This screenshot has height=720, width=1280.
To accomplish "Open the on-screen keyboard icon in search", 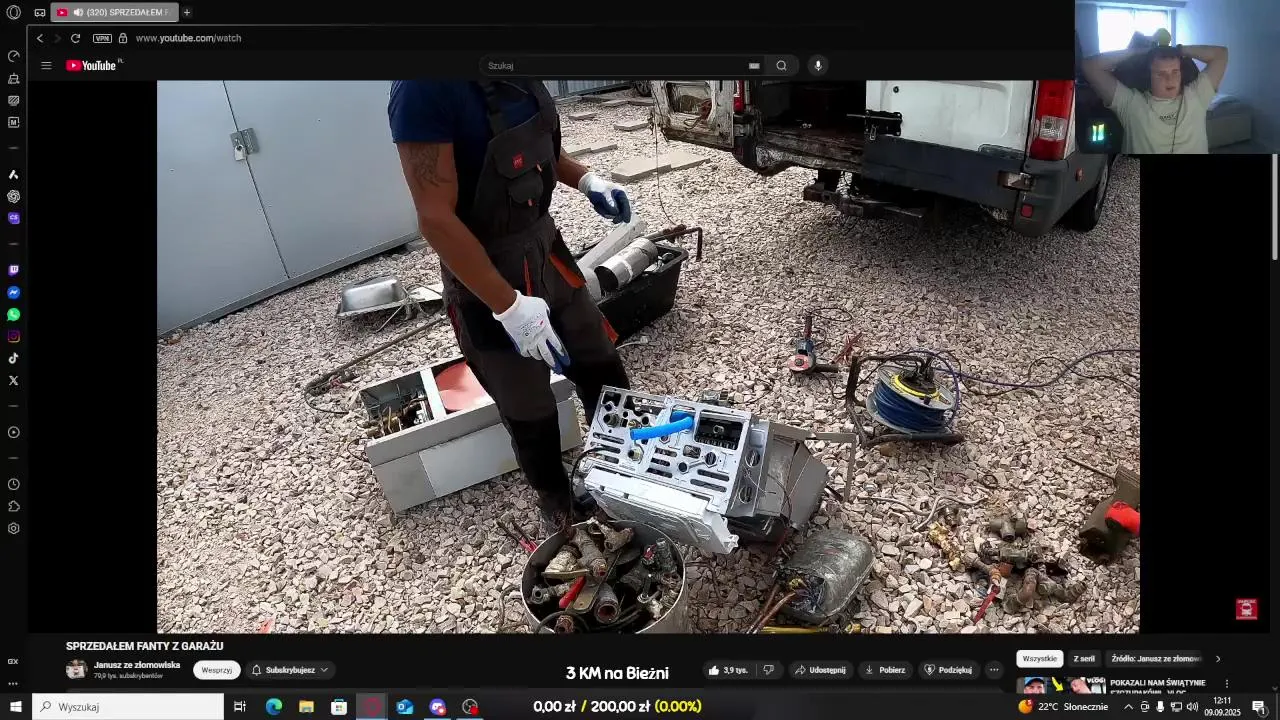I will point(754,66).
